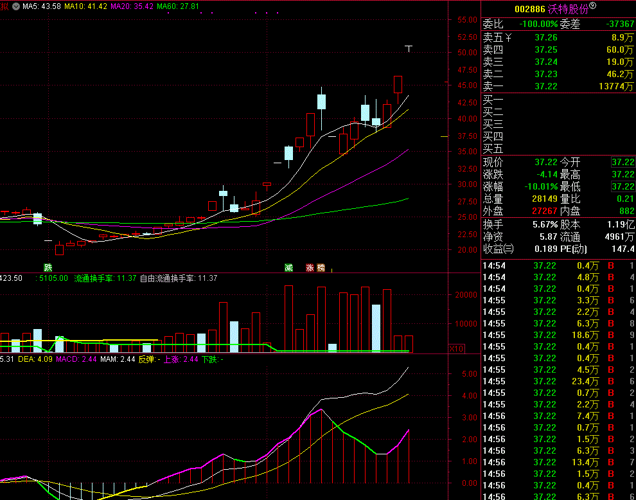Click the 委比 value -100.00%

(539, 24)
